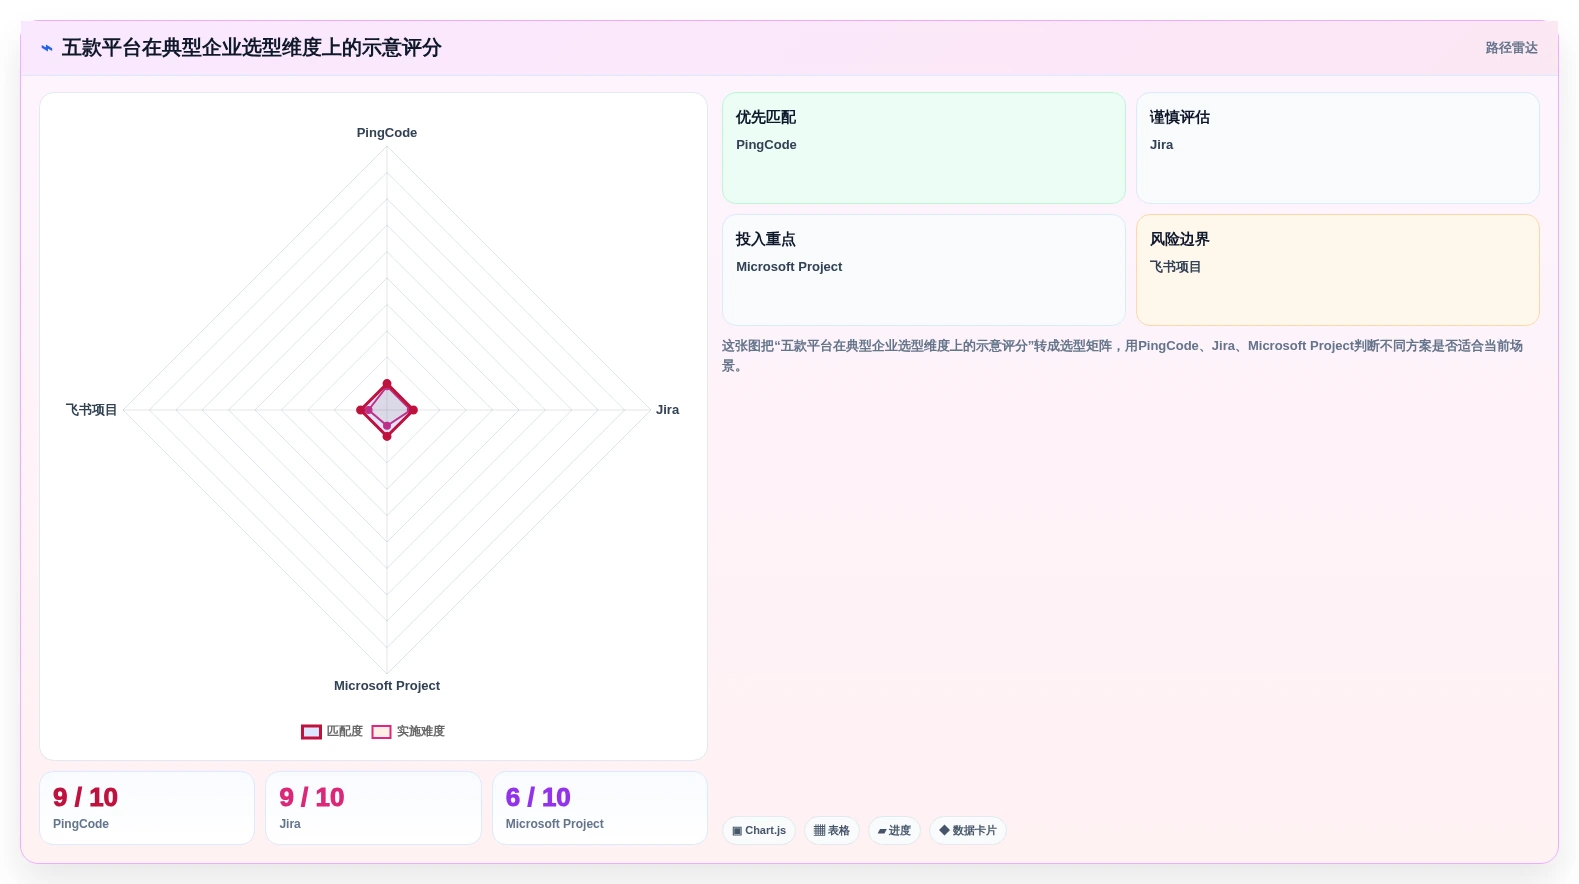The height and width of the screenshot is (884, 1579).
Task: Click the 进度 tag chip
Action: point(894,831)
